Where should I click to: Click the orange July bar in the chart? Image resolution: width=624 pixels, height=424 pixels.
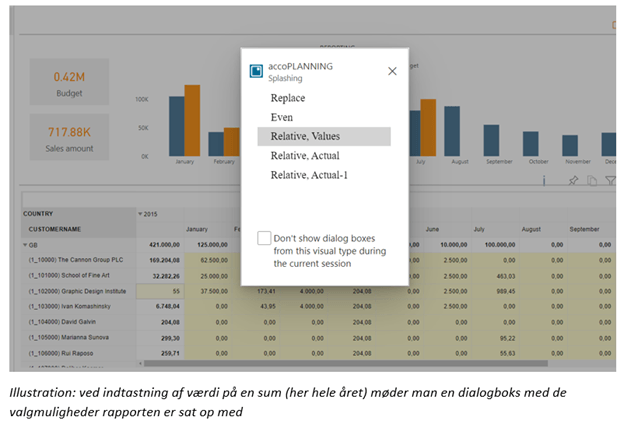tap(428, 128)
